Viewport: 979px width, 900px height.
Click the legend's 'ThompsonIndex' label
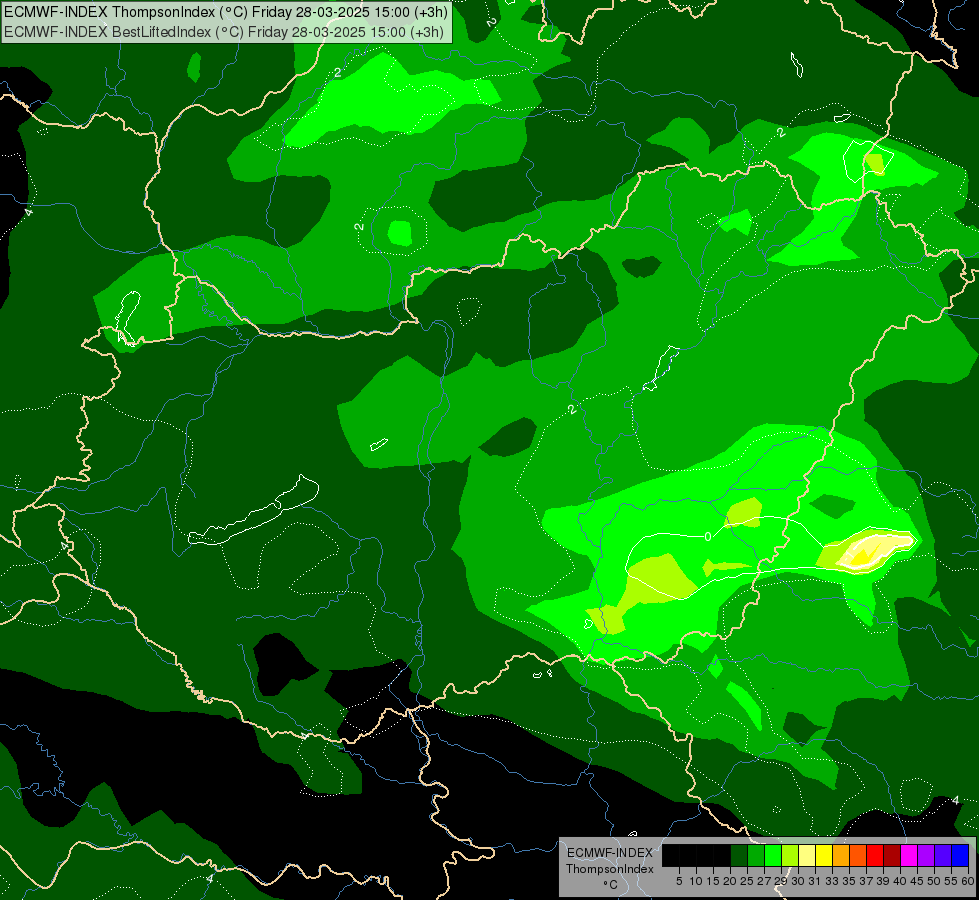point(610,869)
